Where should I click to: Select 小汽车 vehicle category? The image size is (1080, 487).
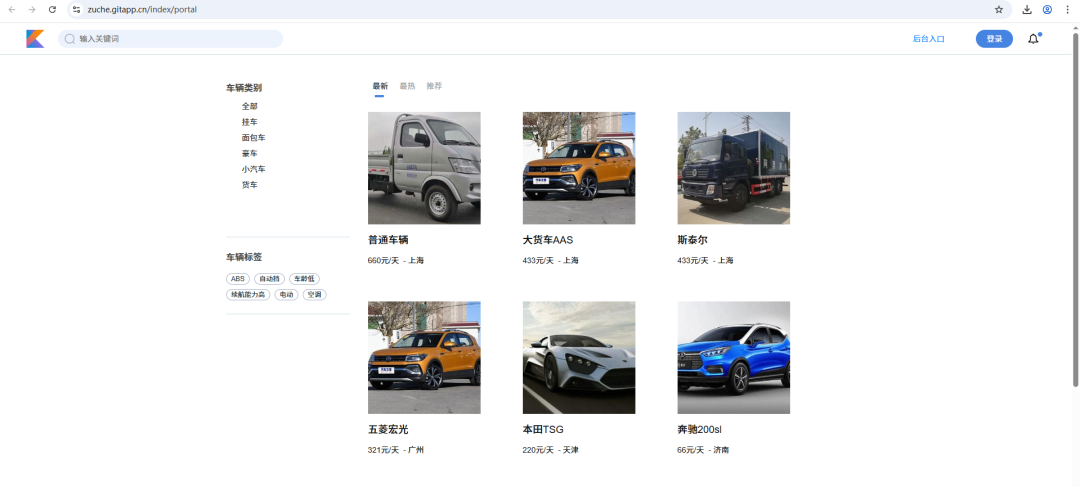point(253,169)
